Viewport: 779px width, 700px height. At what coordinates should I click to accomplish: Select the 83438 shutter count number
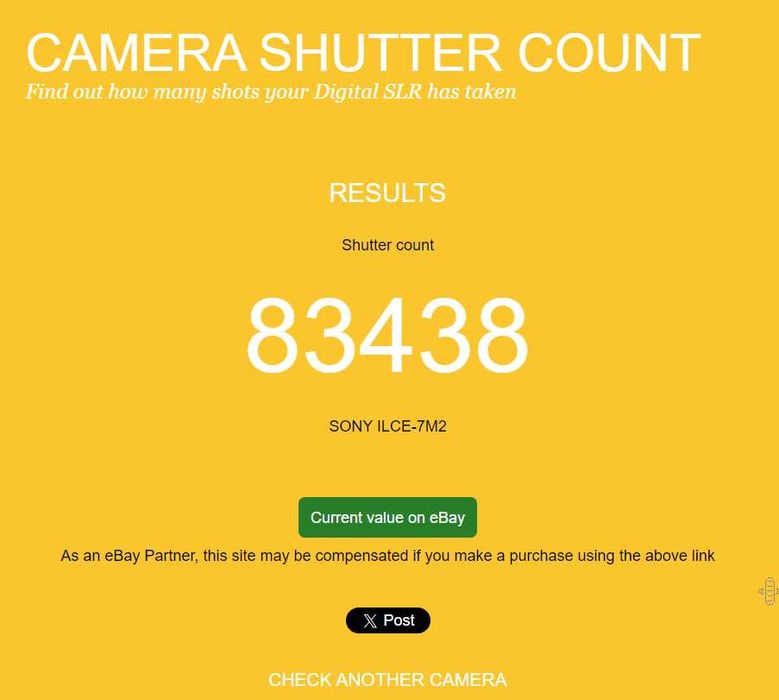point(388,334)
